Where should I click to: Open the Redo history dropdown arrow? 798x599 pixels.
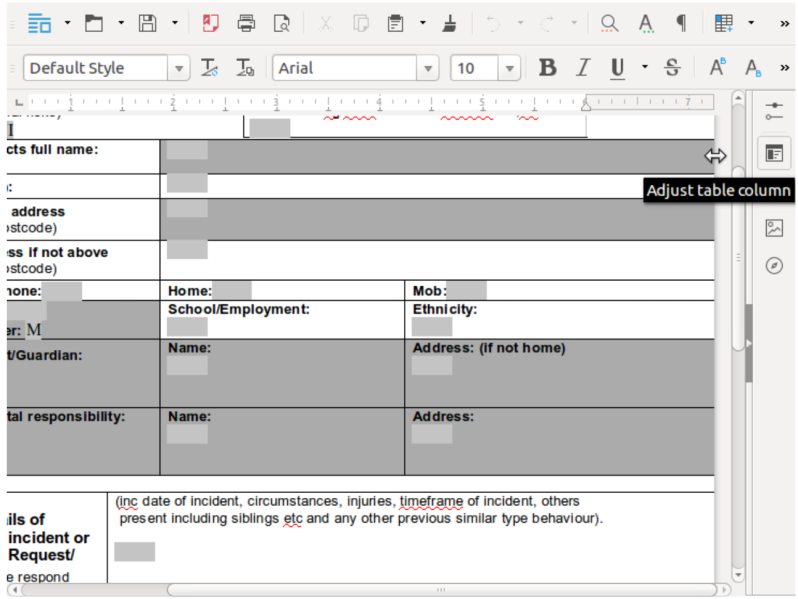[x=574, y=23]
